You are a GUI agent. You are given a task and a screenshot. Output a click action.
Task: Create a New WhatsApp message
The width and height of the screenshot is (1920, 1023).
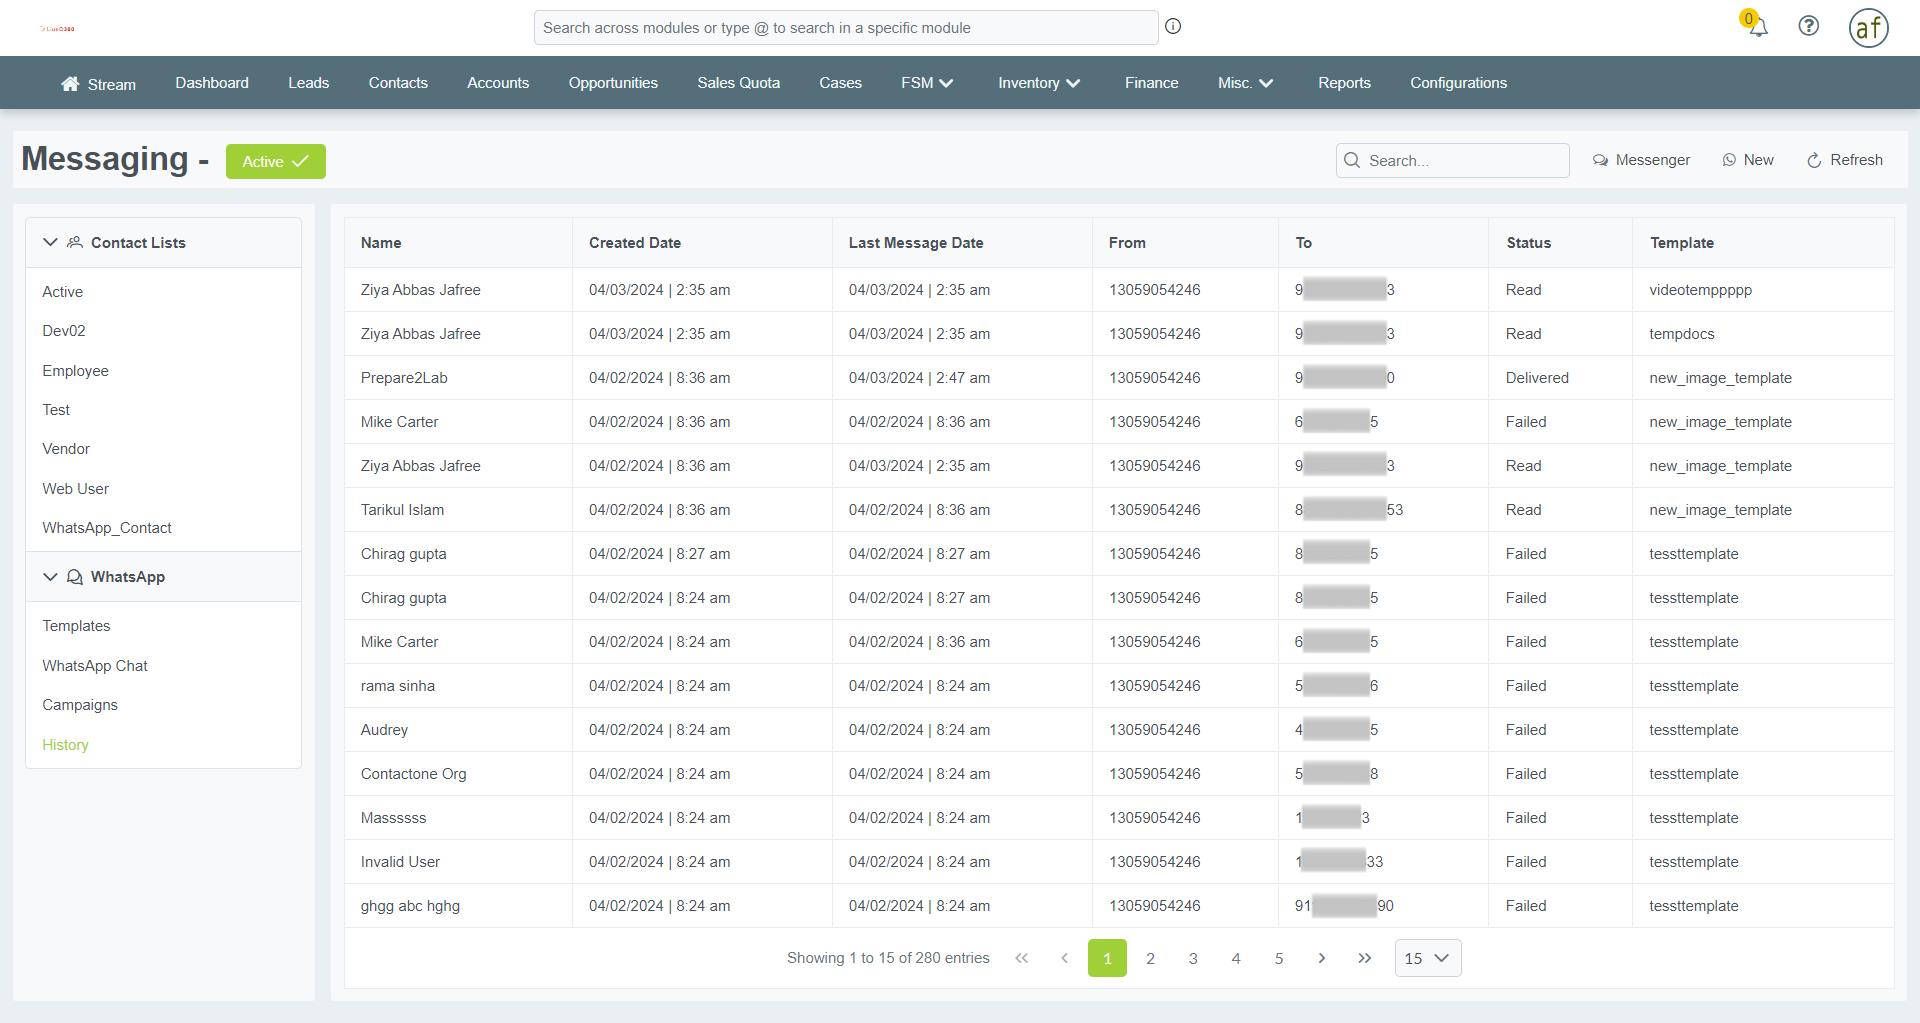coord(1748,160)
